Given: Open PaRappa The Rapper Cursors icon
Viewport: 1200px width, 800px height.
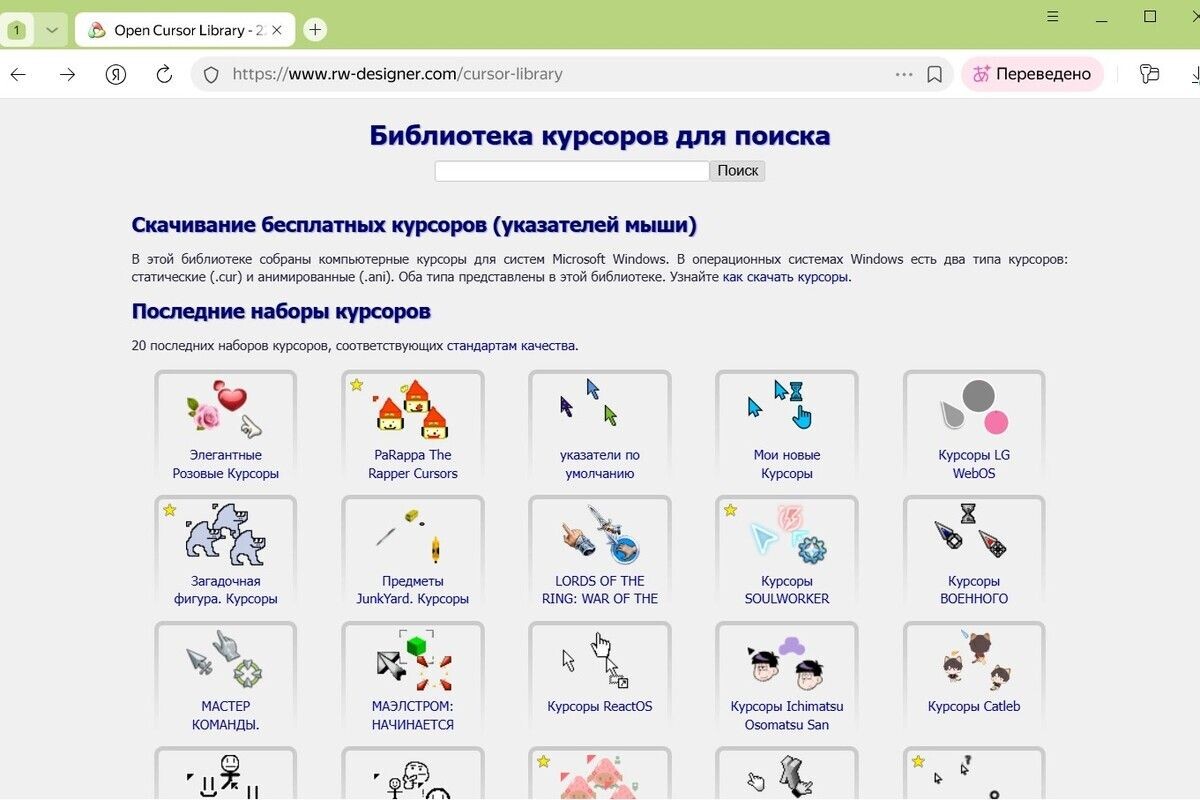Looking at the screenshot, I should (413, 410).
